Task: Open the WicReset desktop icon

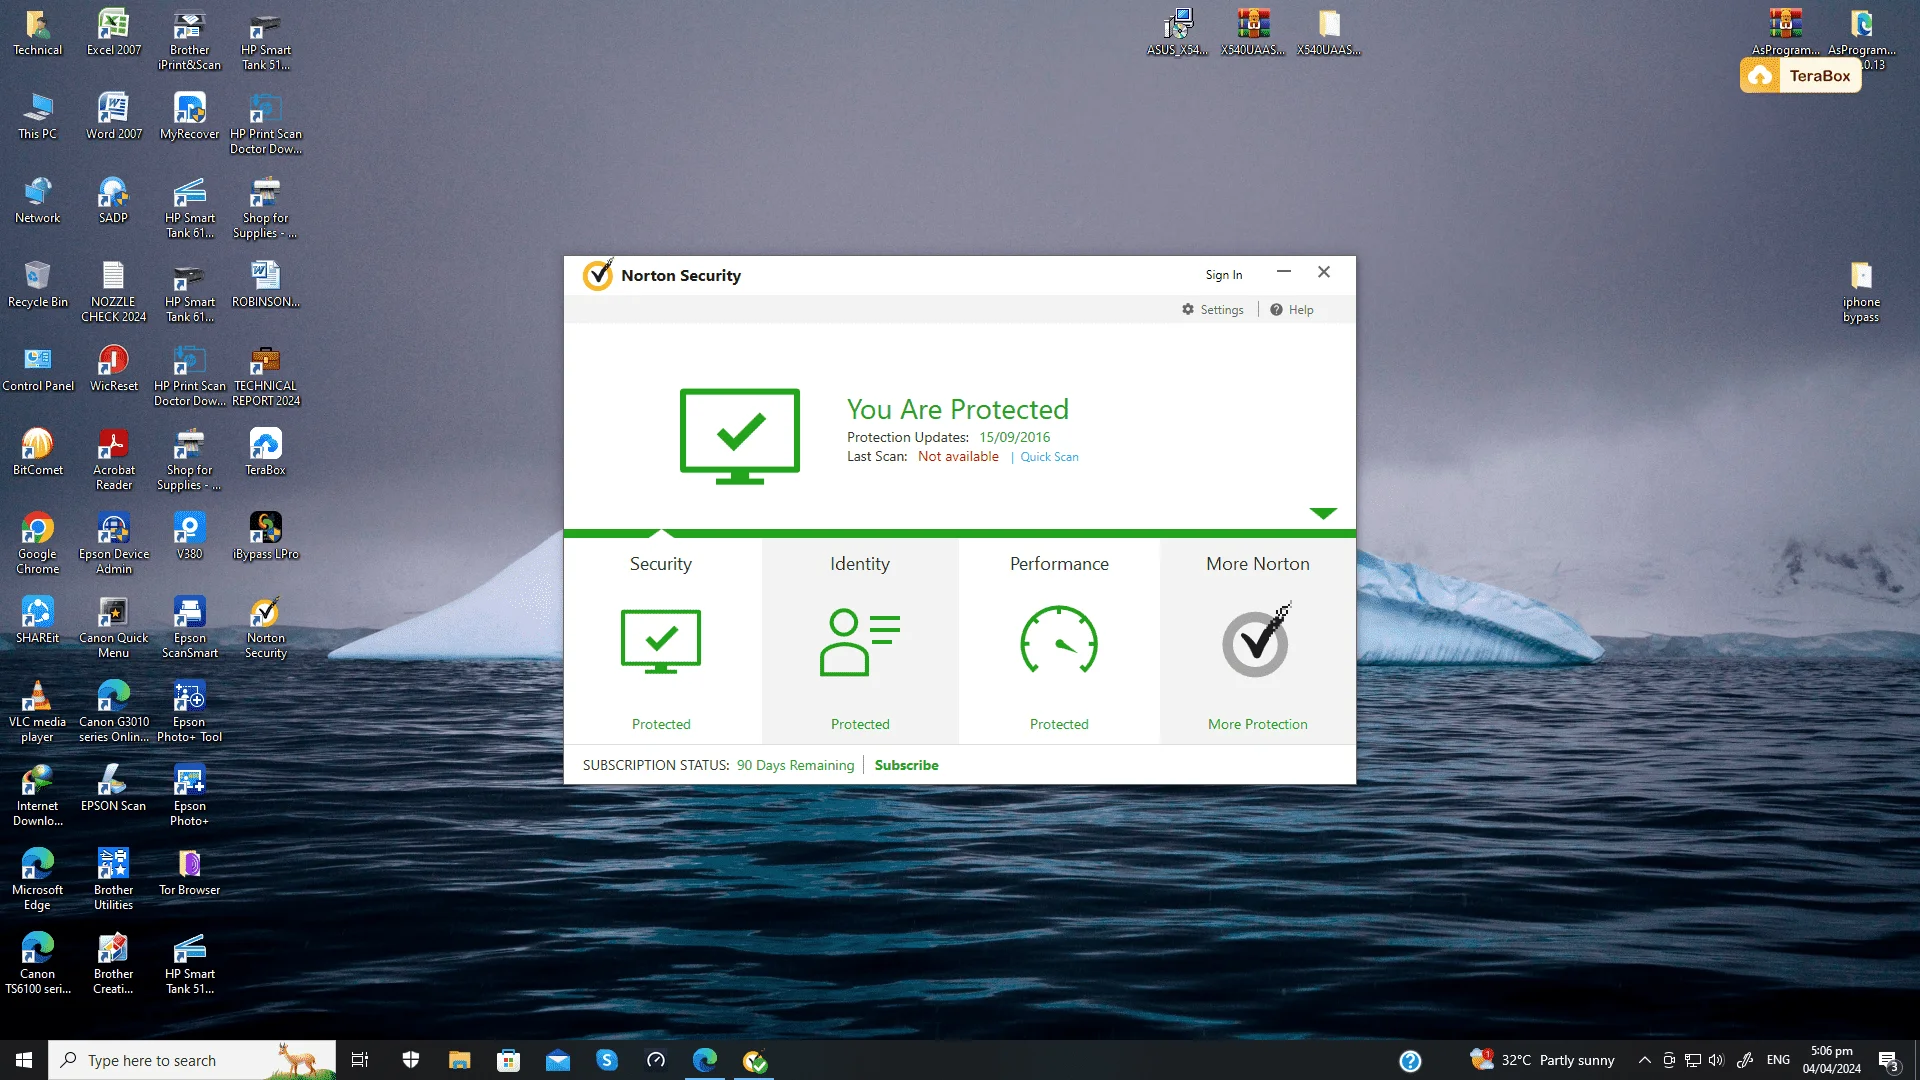Action: pyautogui.click(x=114, y=368)
